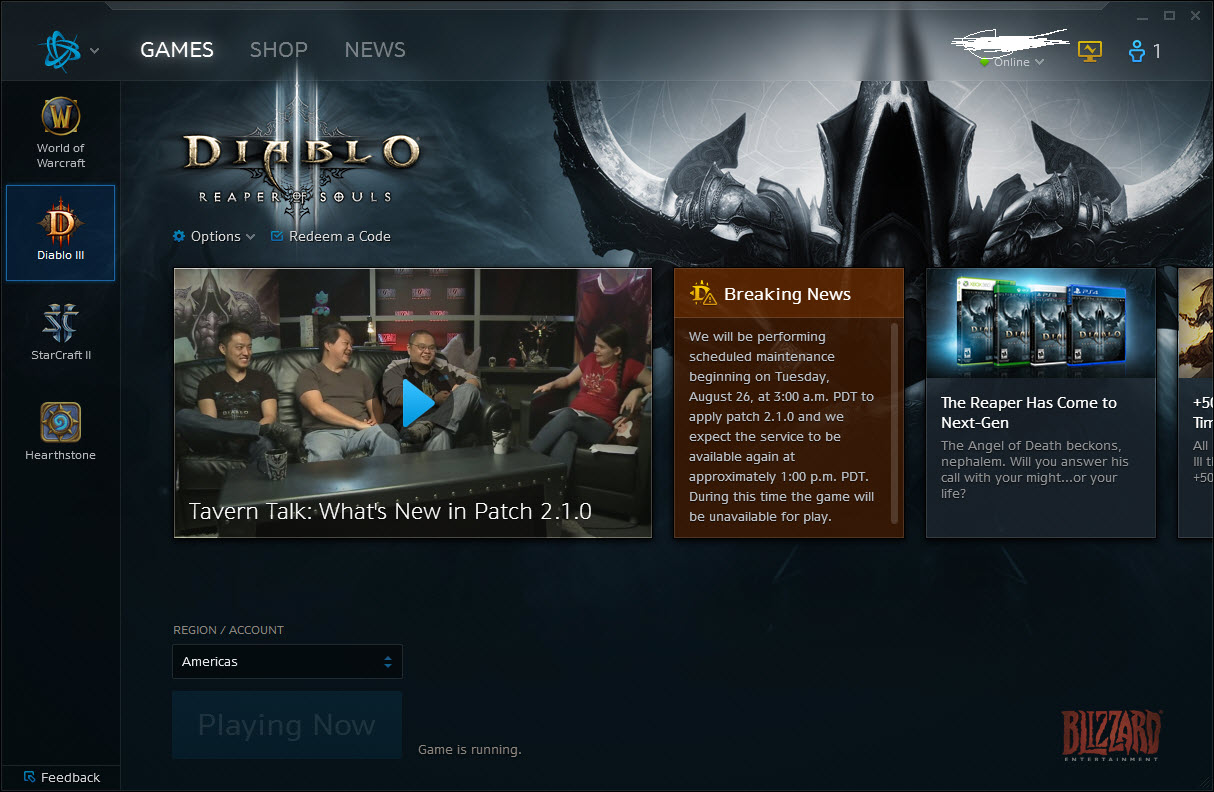Click the Breaking News panel scrollbar
Image resolution: width=1214 pixels, height=792 pixels.
[x=894, y=423]
